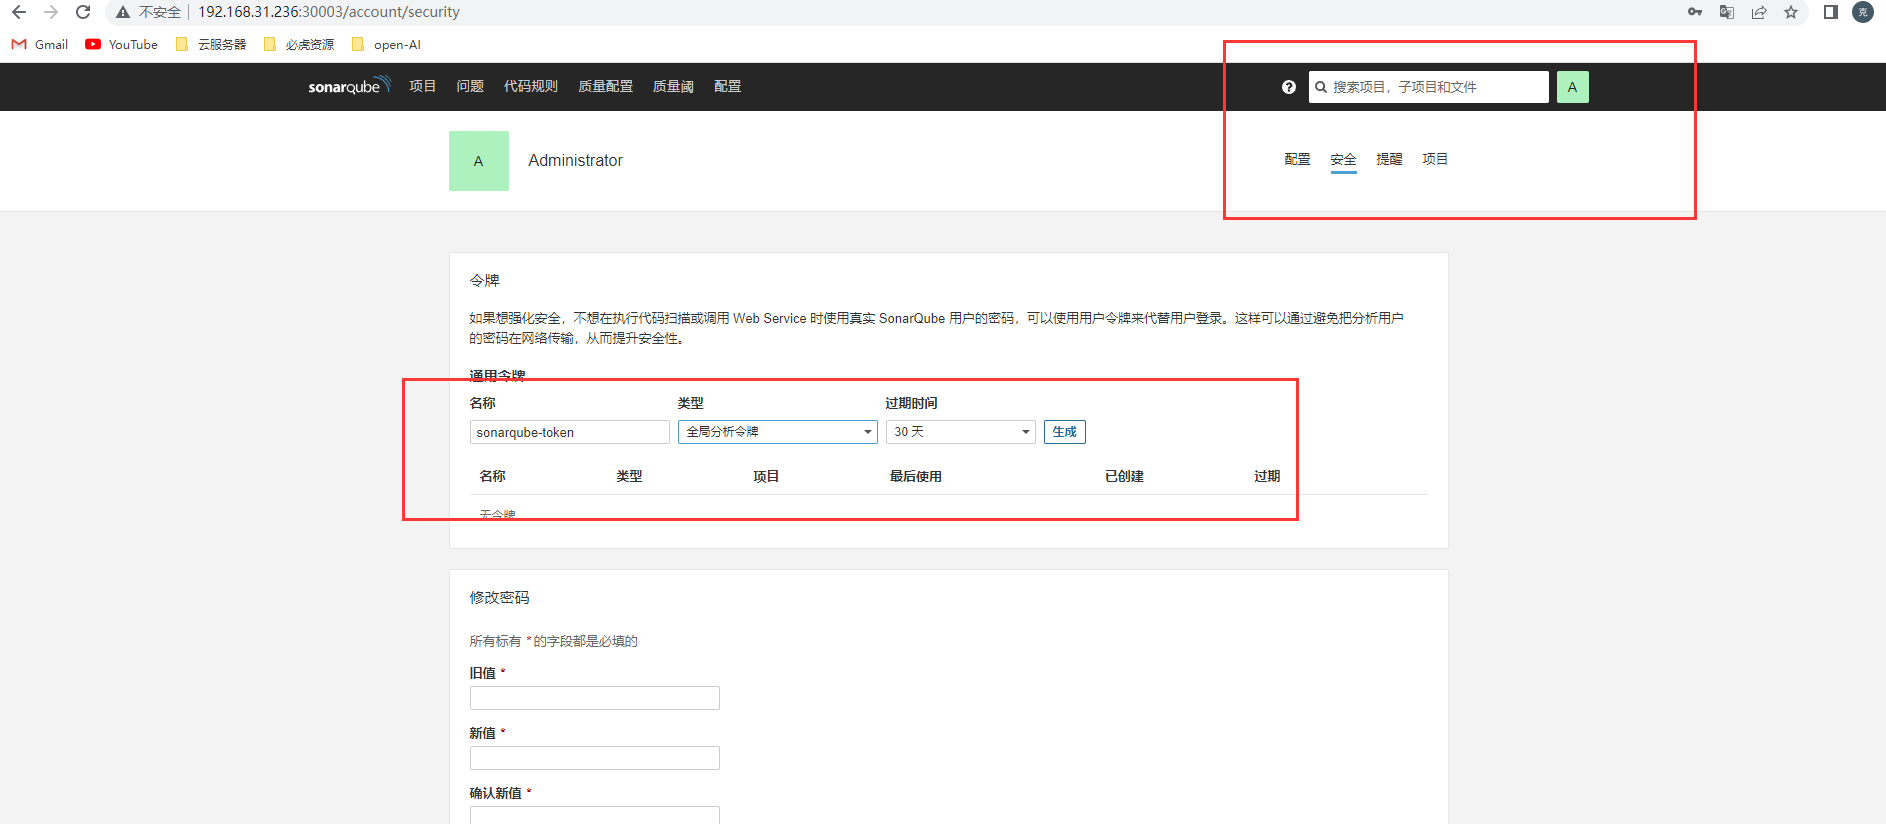Click the 修改密码 section heading
The height and width of the screenshot is (824, 1886).
point(500,597)
